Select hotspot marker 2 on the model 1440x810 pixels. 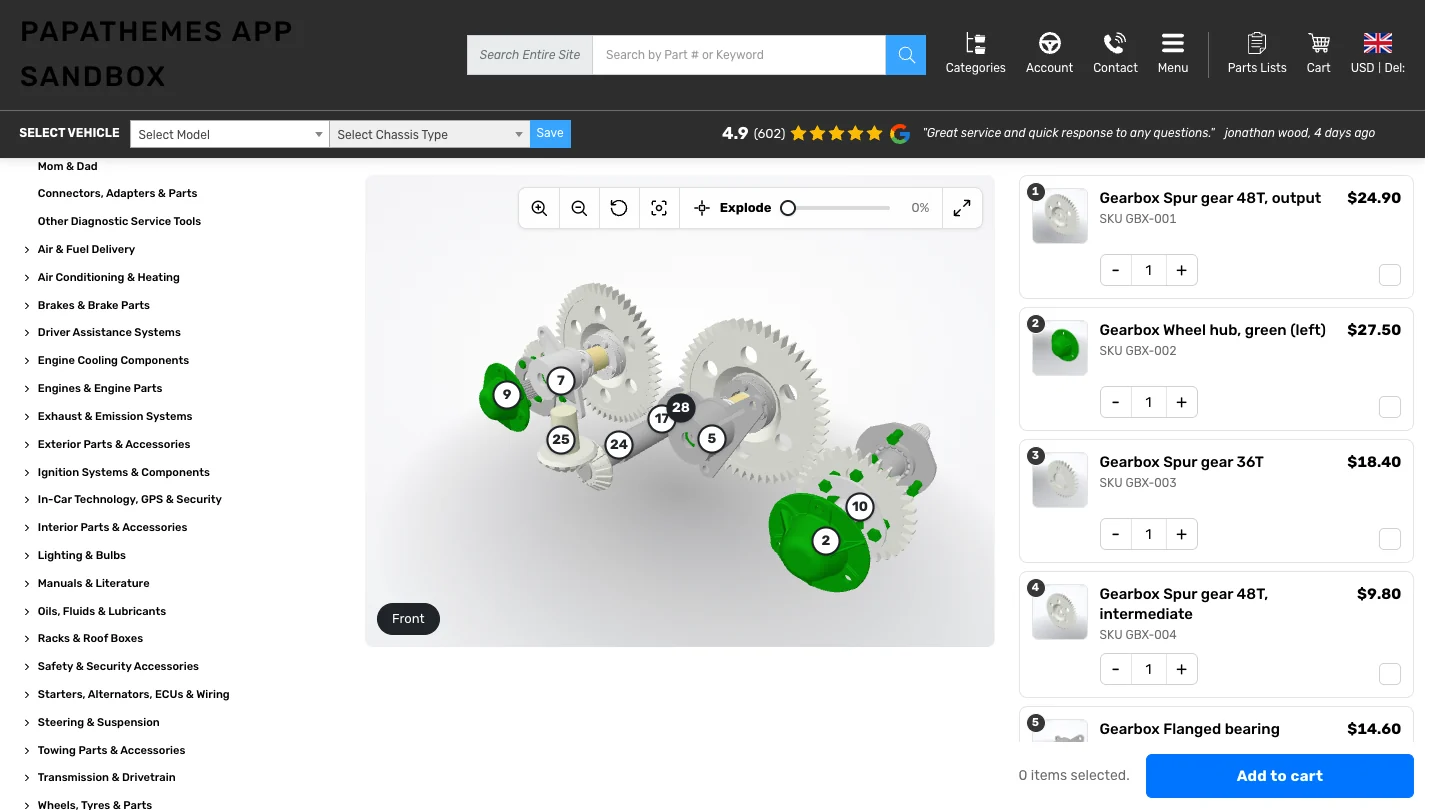point(825,541)
